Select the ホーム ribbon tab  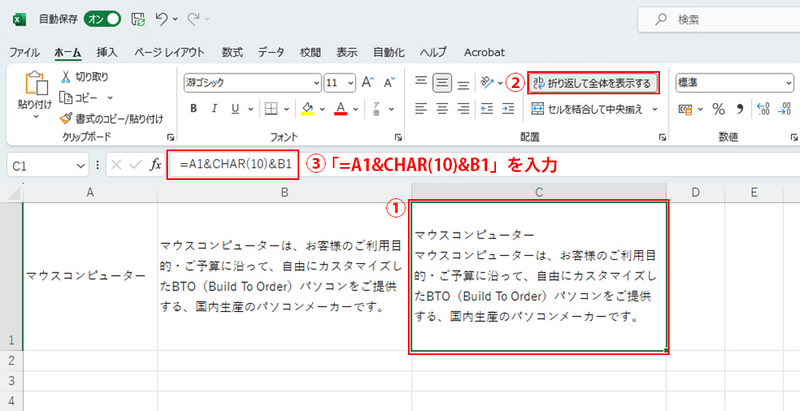click(68, 52)
